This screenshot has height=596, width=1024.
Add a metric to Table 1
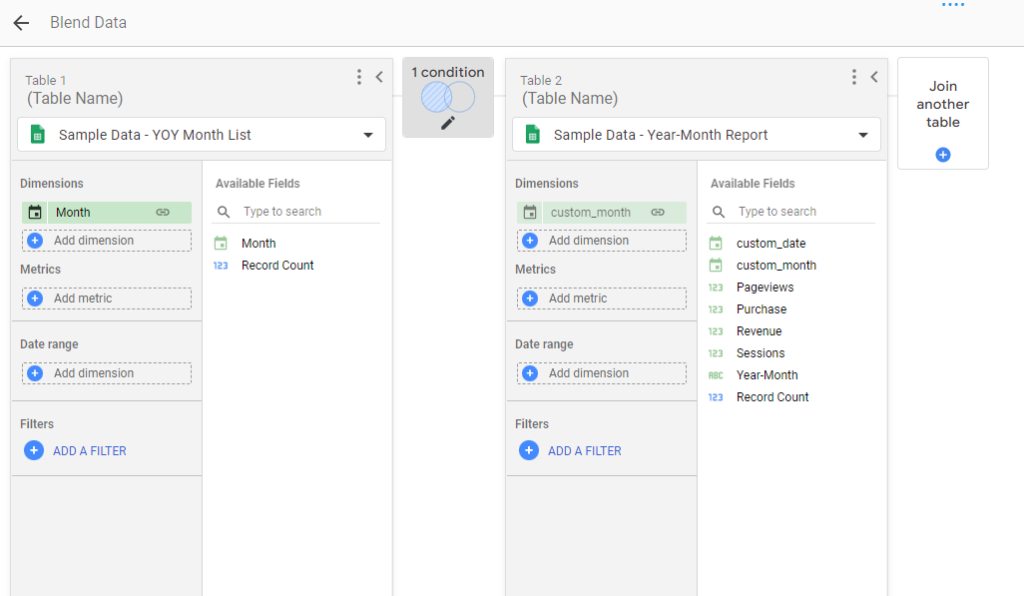click(105, 298)
